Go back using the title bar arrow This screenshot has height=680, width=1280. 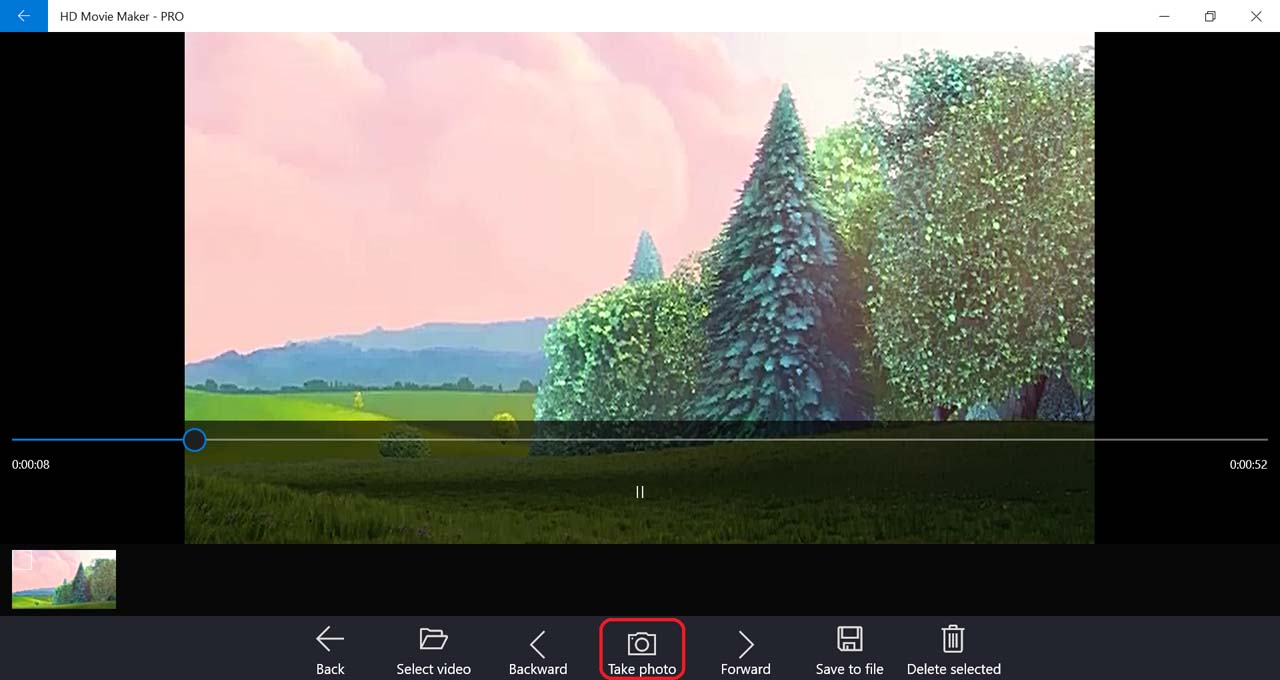point(23,16)
